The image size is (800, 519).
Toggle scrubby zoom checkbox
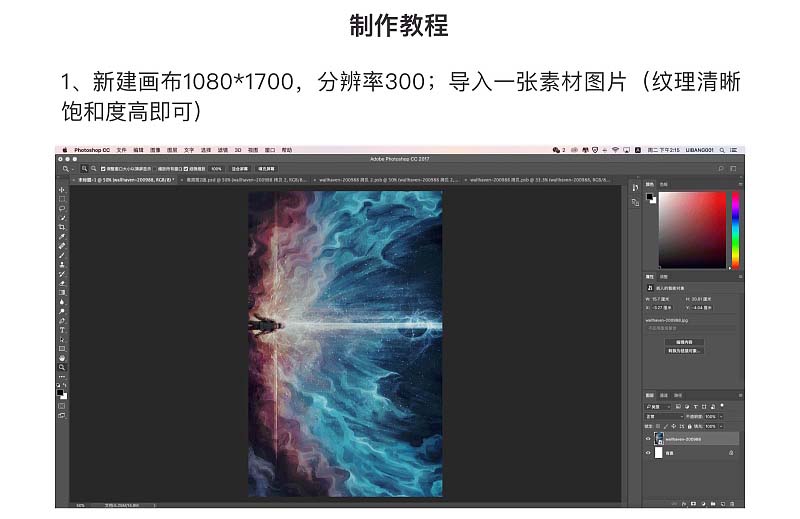click(x=186, y=169)
